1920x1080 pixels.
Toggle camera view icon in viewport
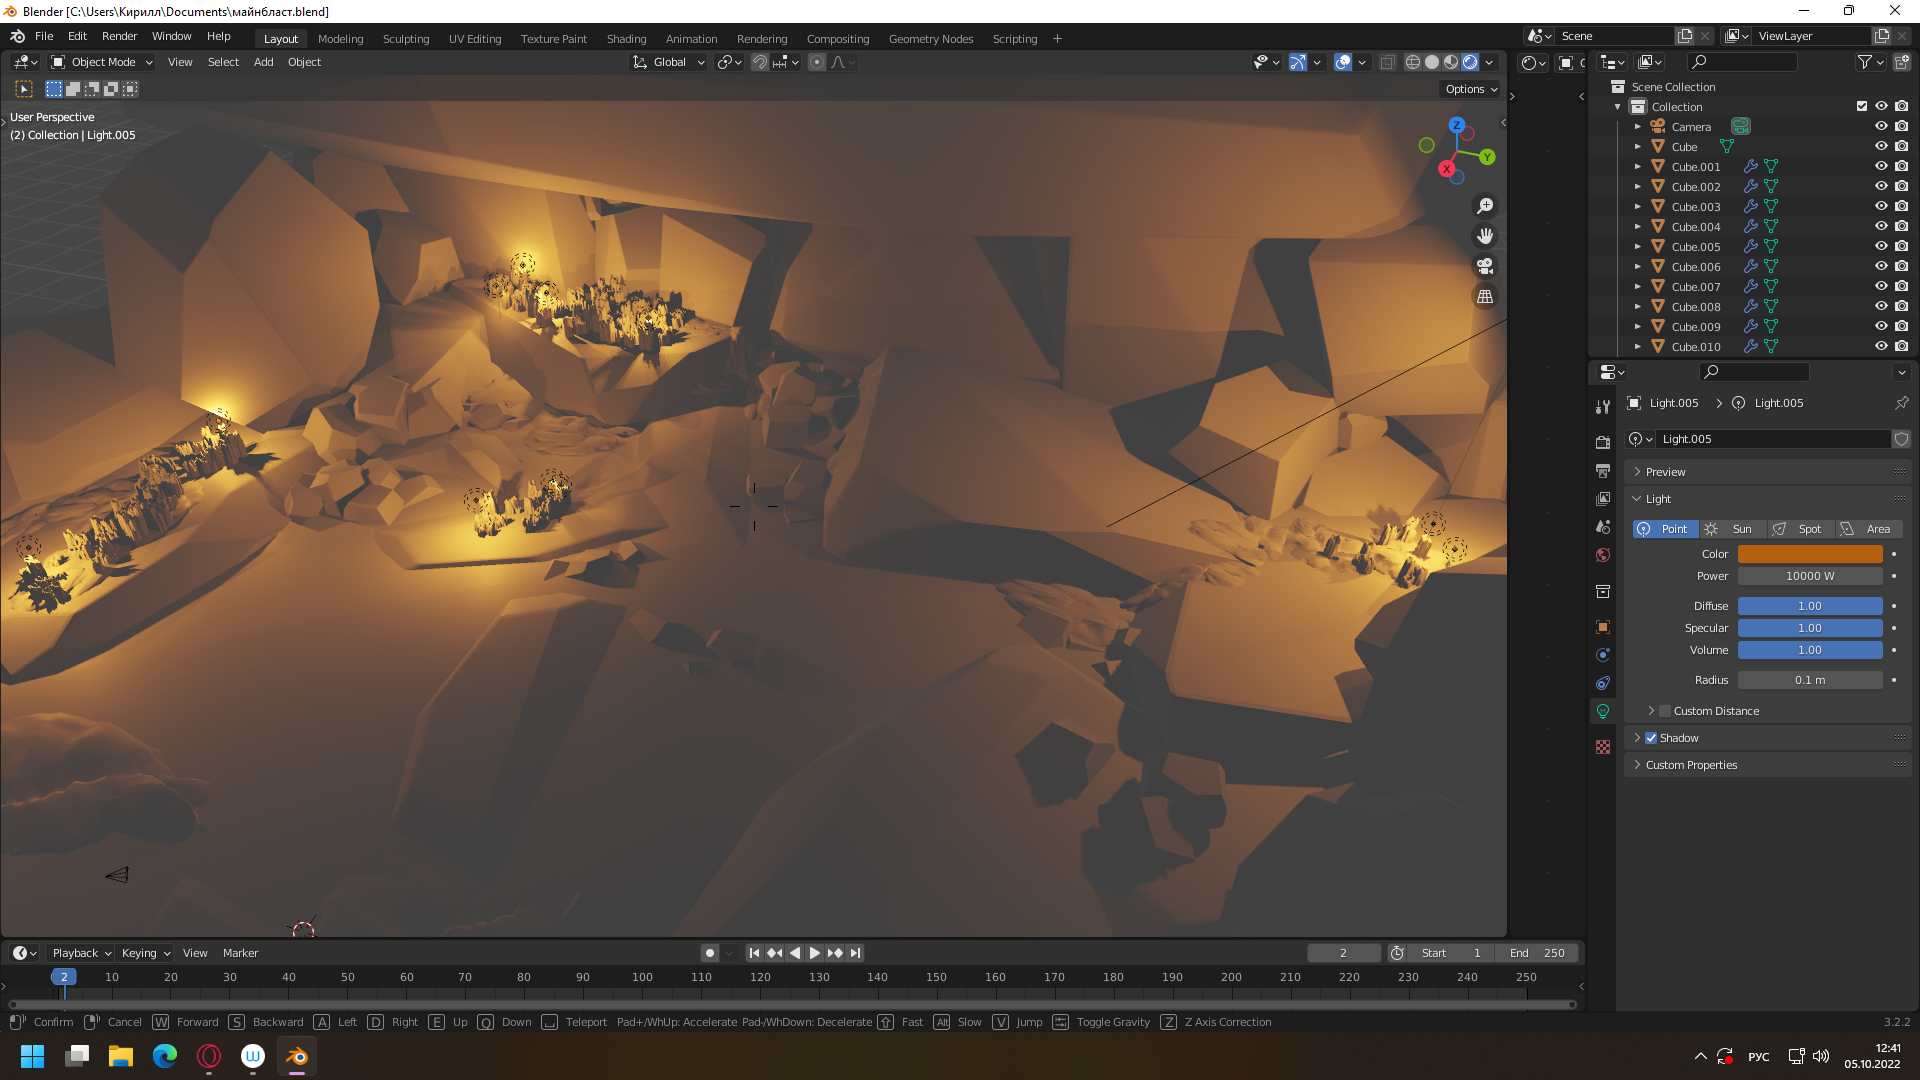[x=1485, y=266]
